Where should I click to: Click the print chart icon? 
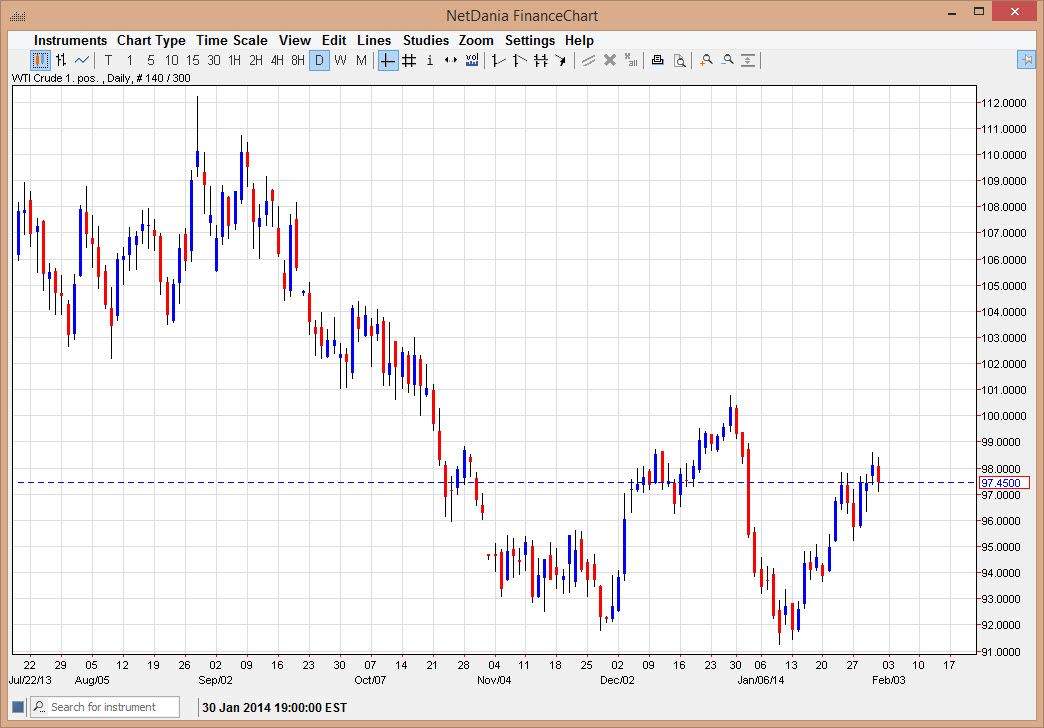coord(657,60)
